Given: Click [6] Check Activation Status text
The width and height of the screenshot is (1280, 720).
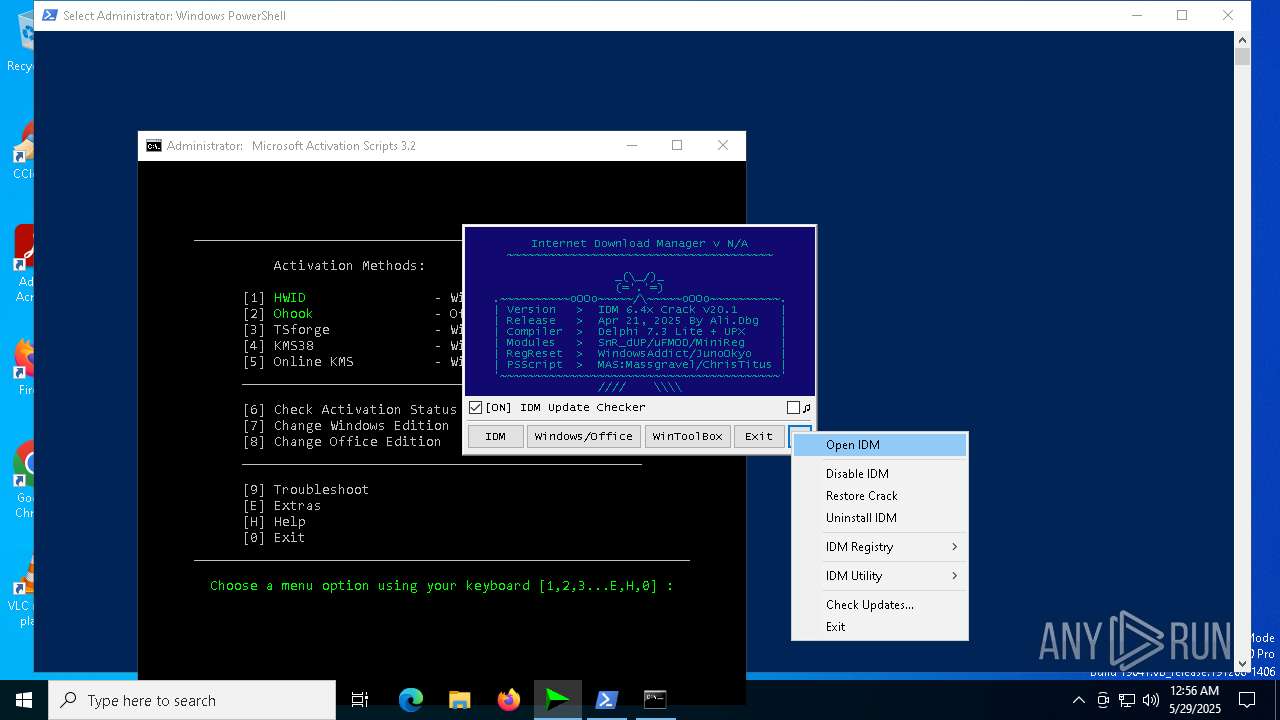Looking at the screenshot, I should pyautogui.click(x=350, y=410).
